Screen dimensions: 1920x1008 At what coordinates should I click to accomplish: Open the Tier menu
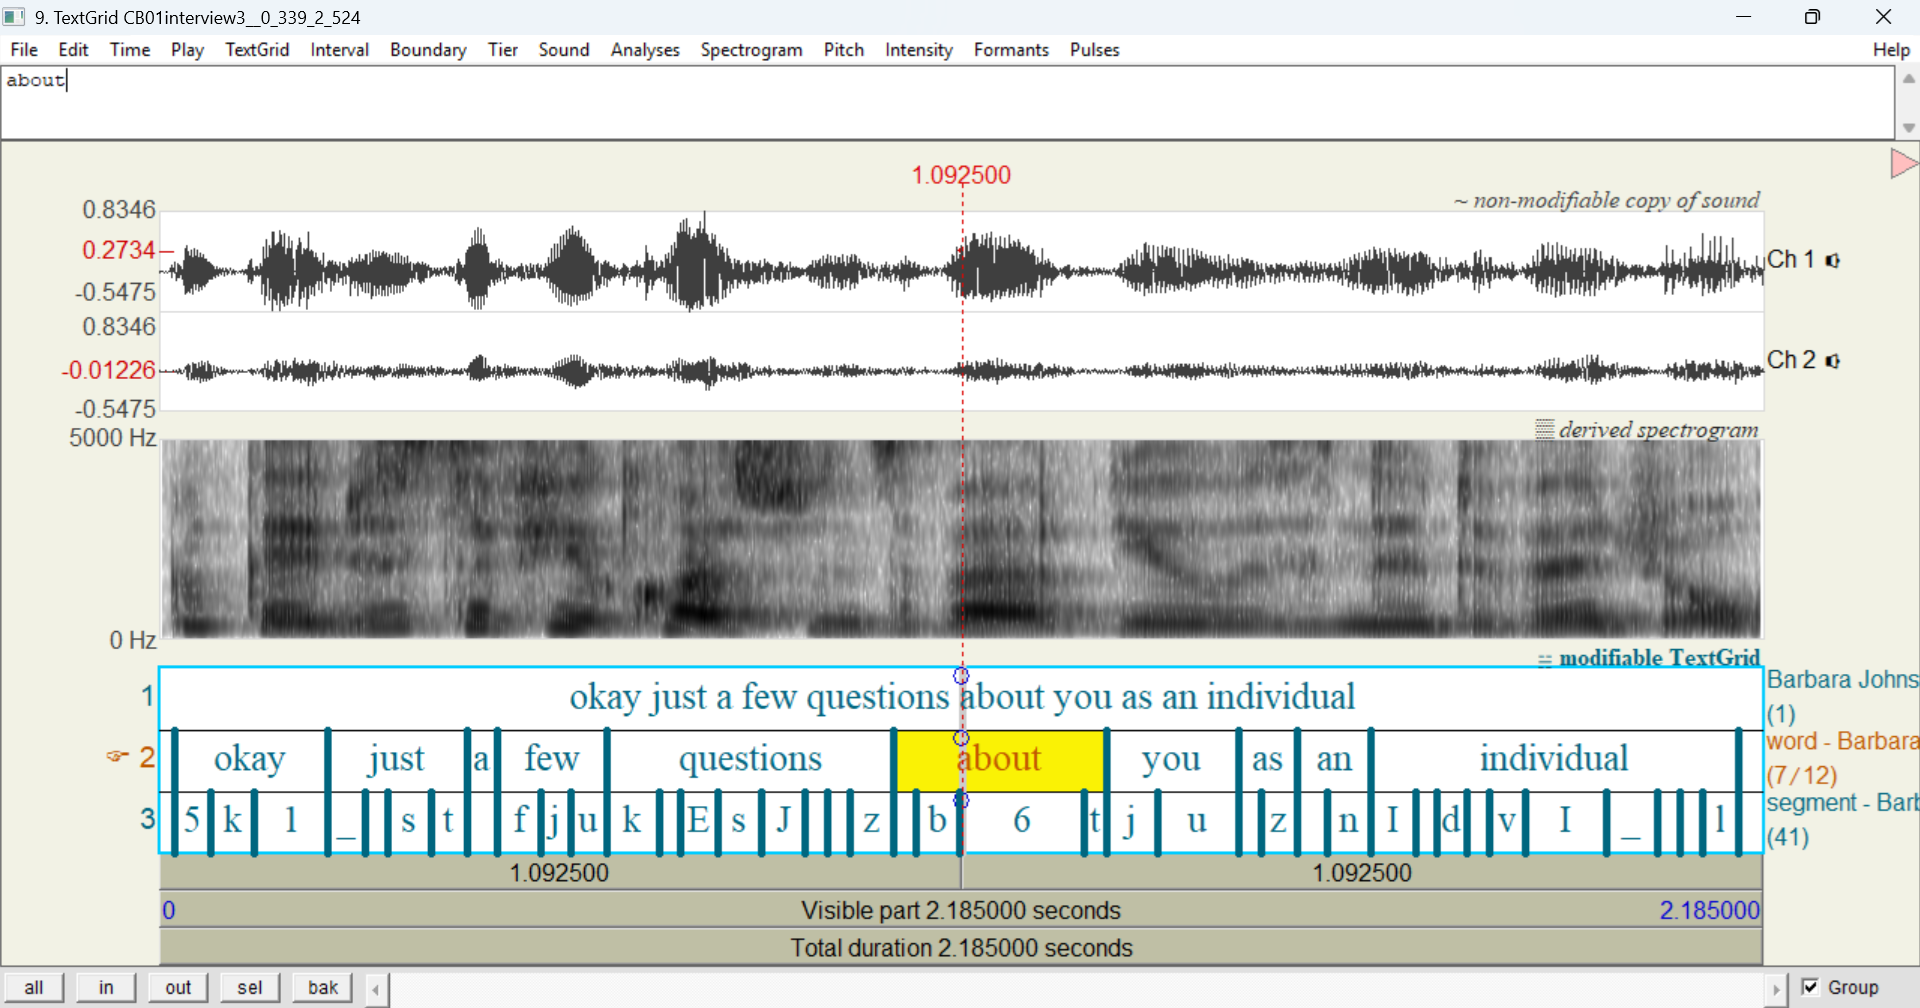(x=503, y=50)
